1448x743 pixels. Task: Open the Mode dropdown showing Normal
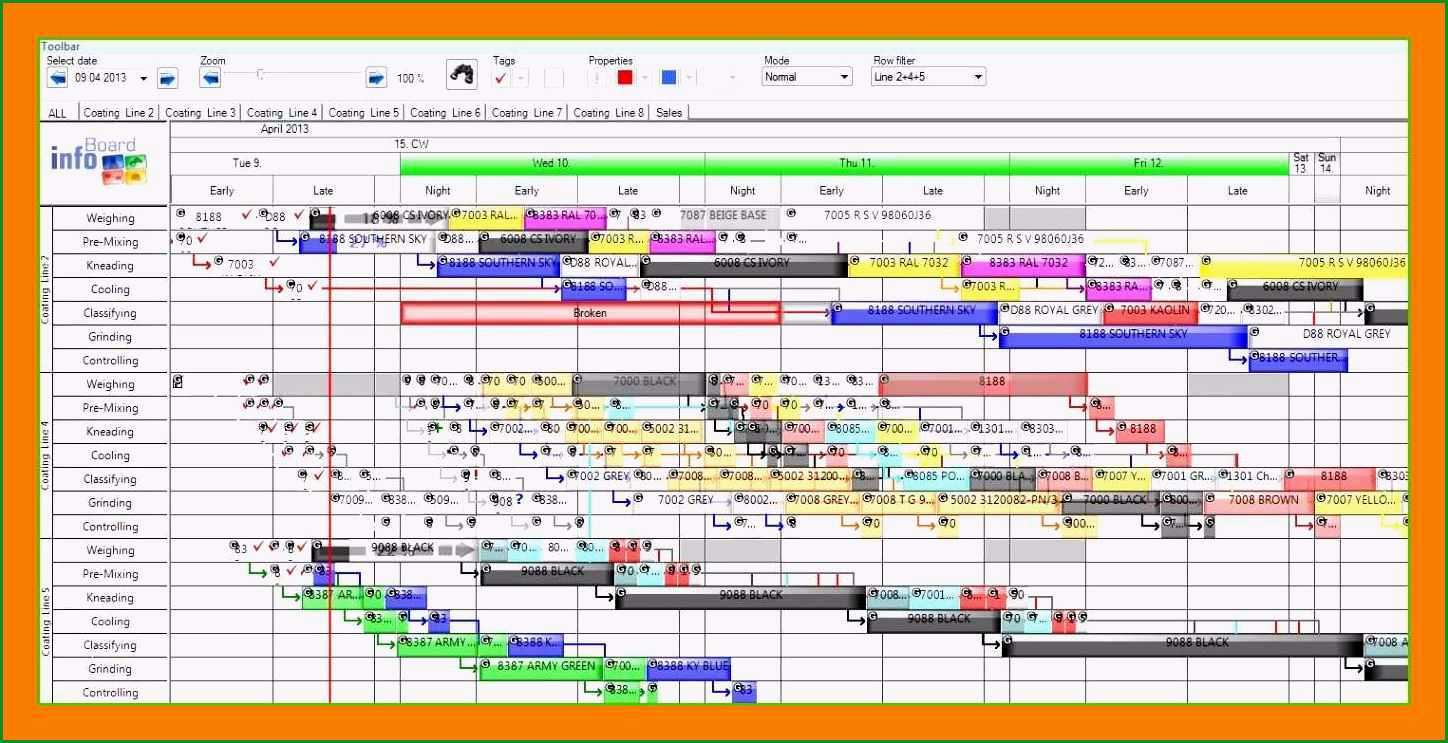coord(807,77)
